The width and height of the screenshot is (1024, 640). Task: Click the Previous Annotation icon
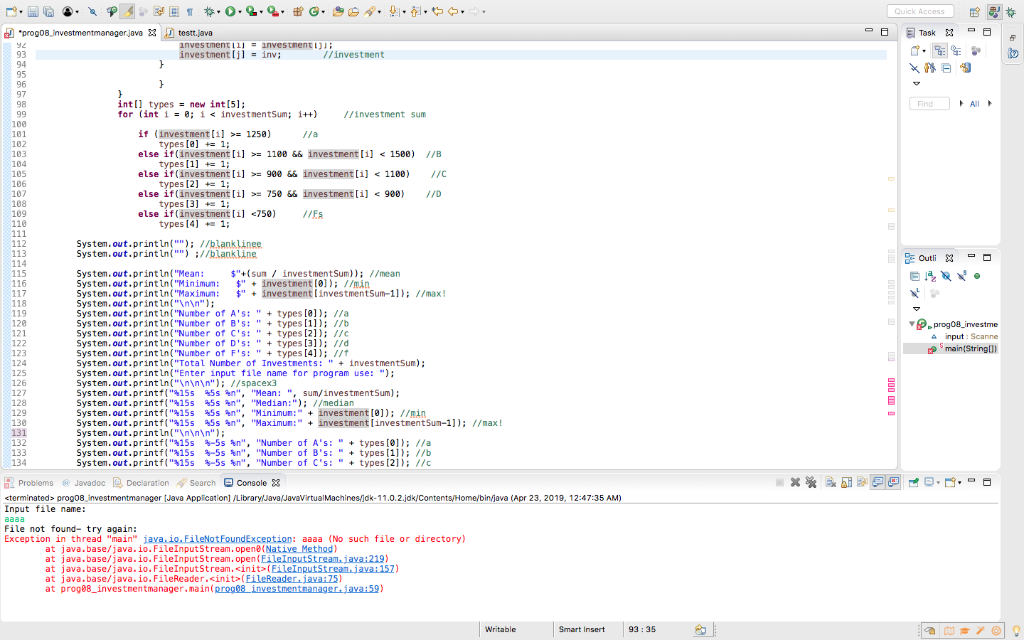(415, 12)
